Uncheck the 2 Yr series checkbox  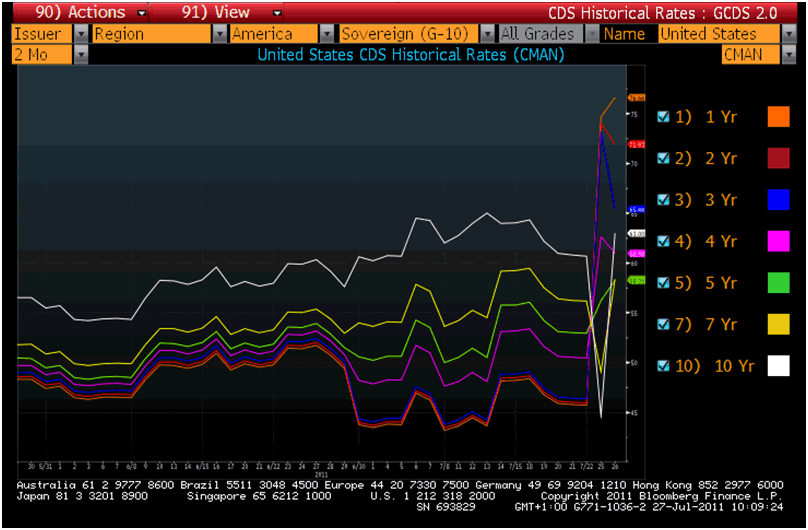pos(664,158)
